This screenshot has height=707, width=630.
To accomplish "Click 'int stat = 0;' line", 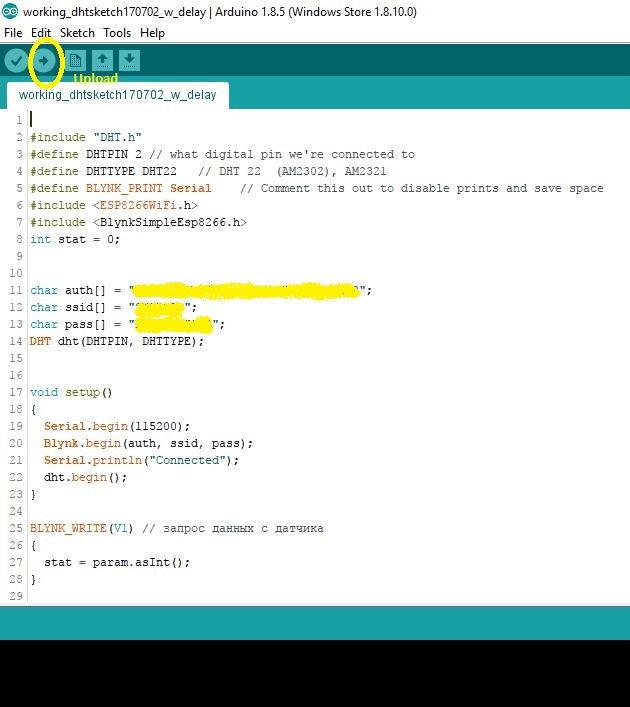I will [x=75, y=239].
